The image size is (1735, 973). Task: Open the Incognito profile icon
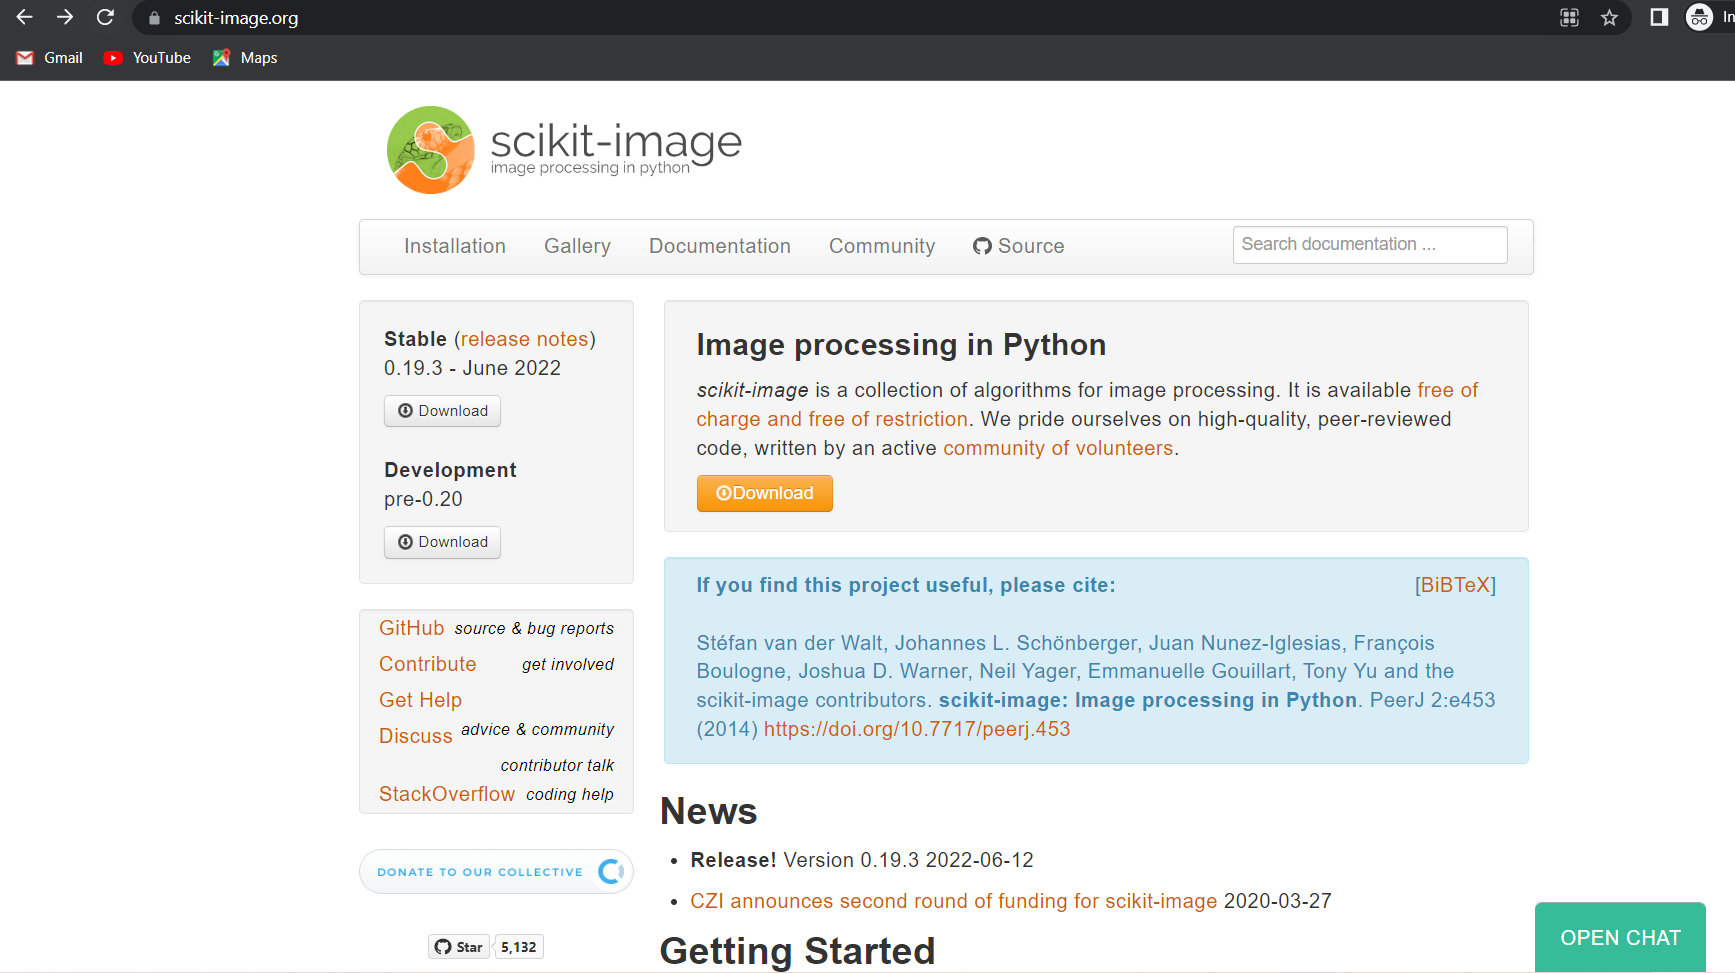(x=1699, y=17)
